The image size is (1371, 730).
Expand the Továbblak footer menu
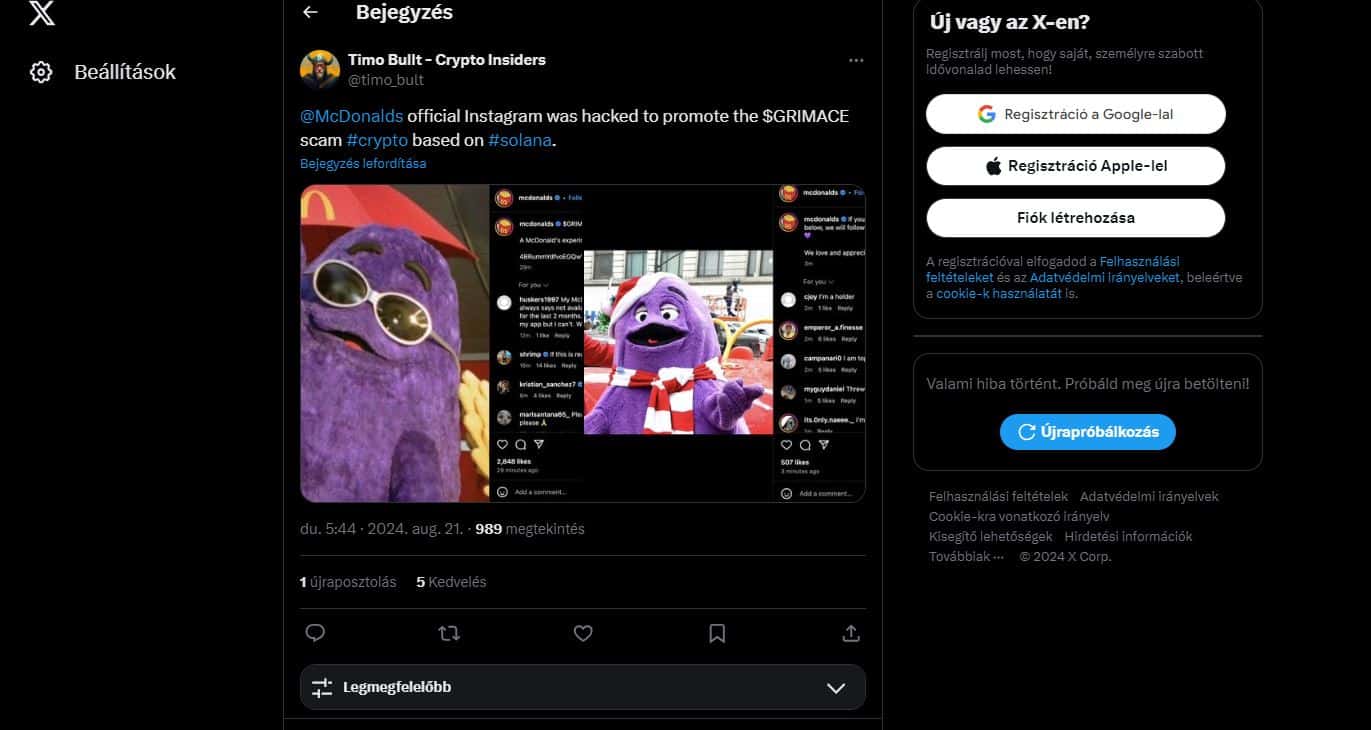pyautogui.click(x=963, y=557)
